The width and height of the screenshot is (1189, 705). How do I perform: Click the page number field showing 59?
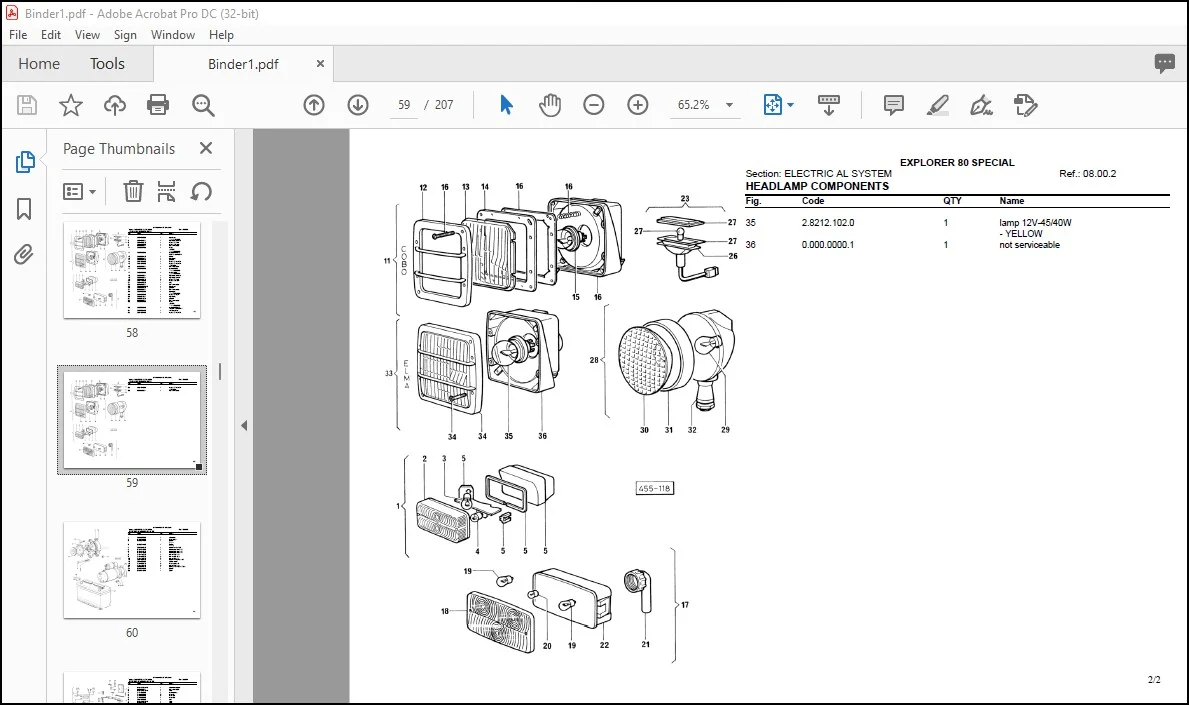[404, 105]
